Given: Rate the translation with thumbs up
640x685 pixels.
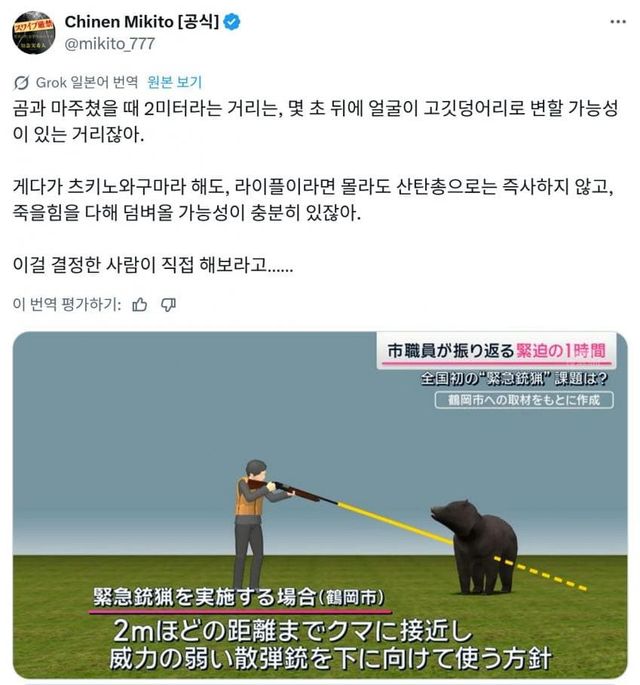Looking at the screenshot, I should (x=139, y=304).
